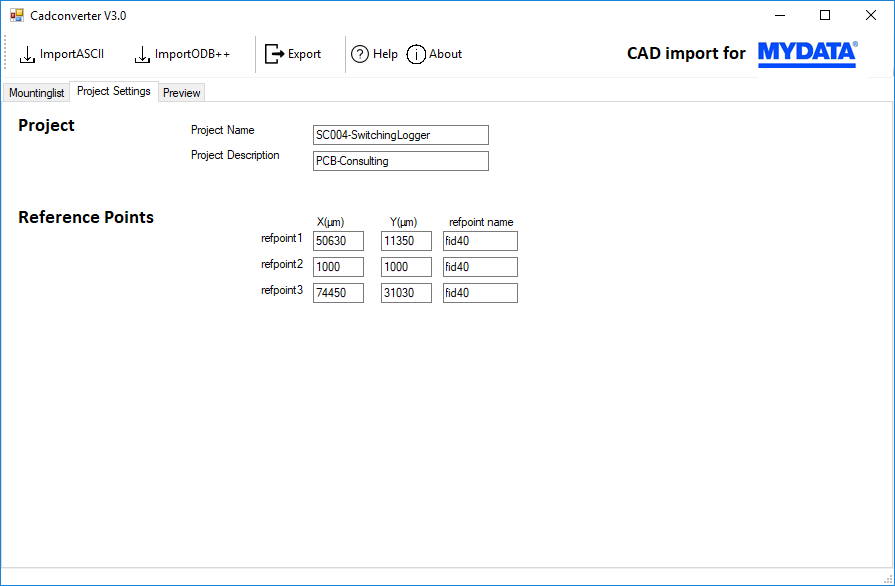Click the ImportODB++ download icon
Viewport: 895px width, 586px height.
(142, 55)
